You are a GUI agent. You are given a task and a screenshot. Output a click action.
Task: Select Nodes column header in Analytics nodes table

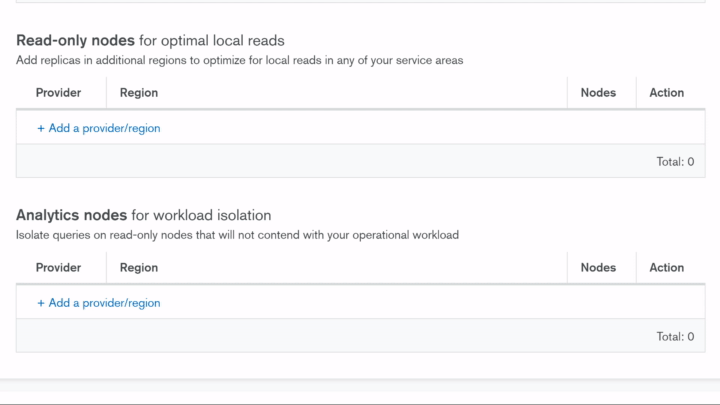click(x=598, y=268)
